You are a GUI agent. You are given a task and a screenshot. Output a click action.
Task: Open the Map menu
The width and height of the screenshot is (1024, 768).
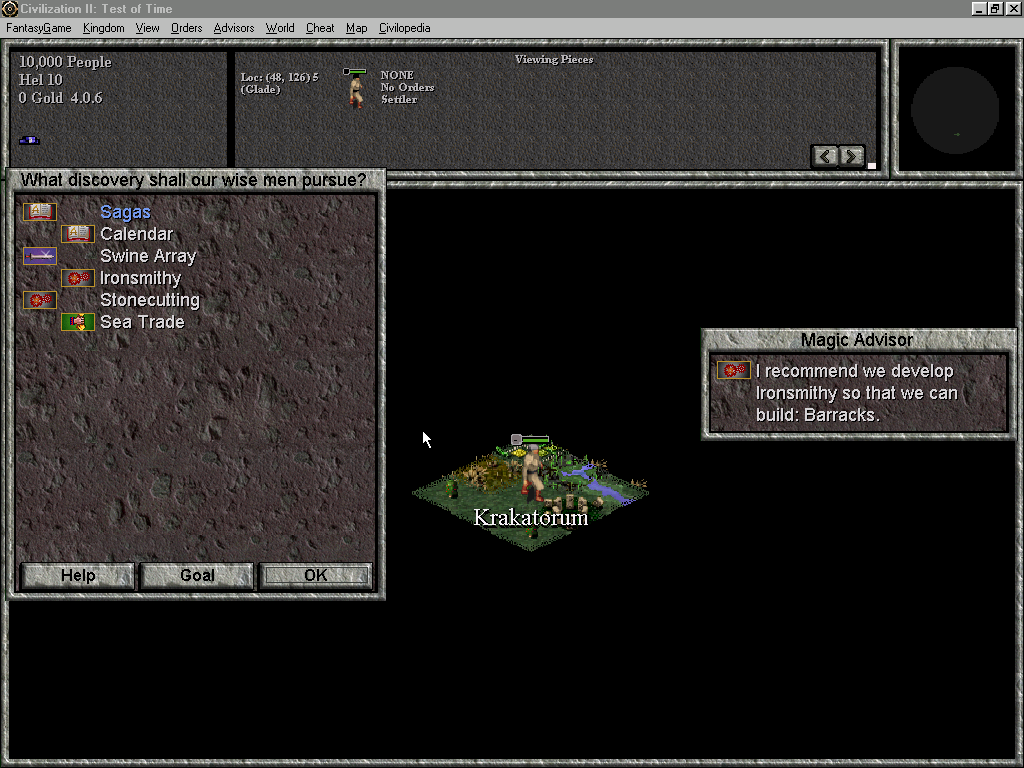pos(356,28)
